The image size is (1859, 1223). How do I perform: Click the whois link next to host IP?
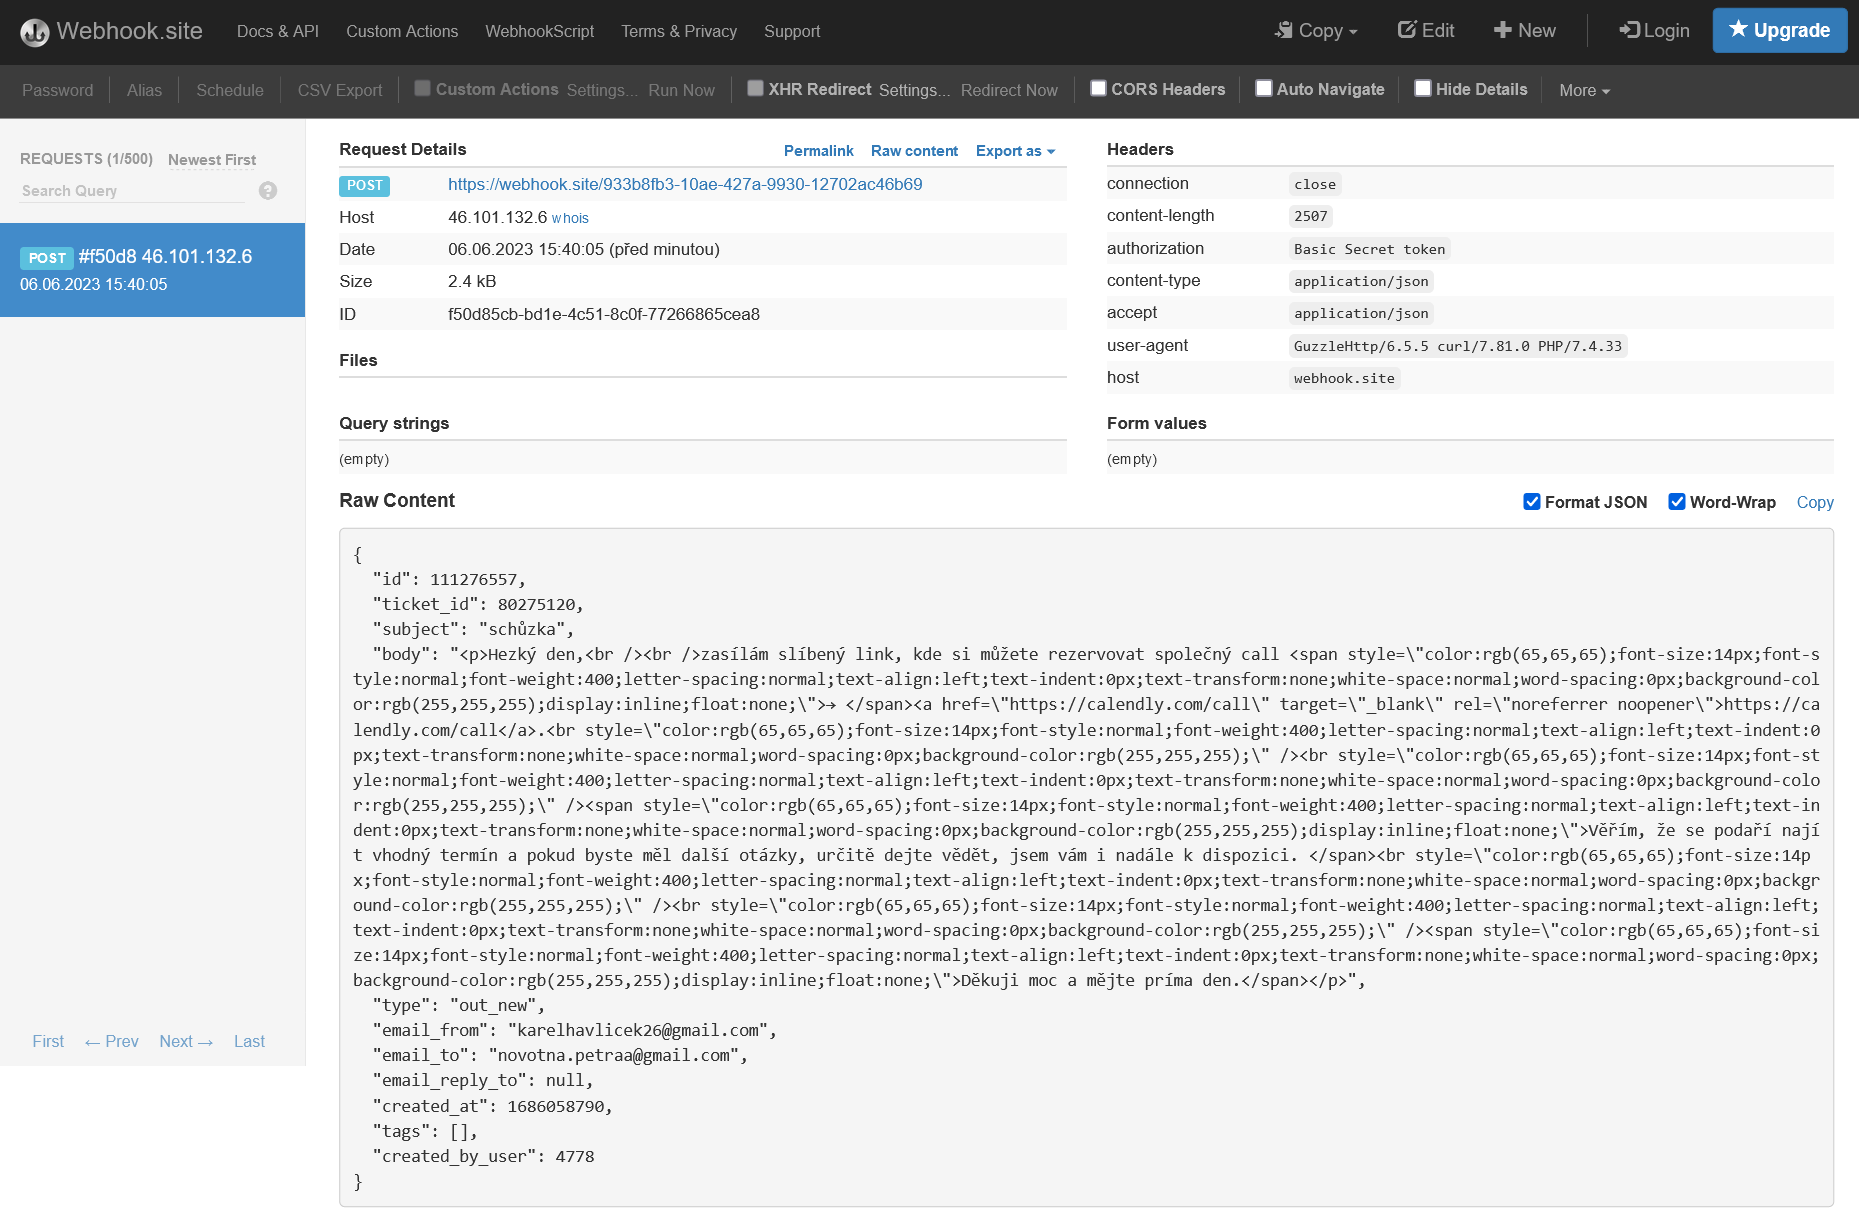pos(570,218)
